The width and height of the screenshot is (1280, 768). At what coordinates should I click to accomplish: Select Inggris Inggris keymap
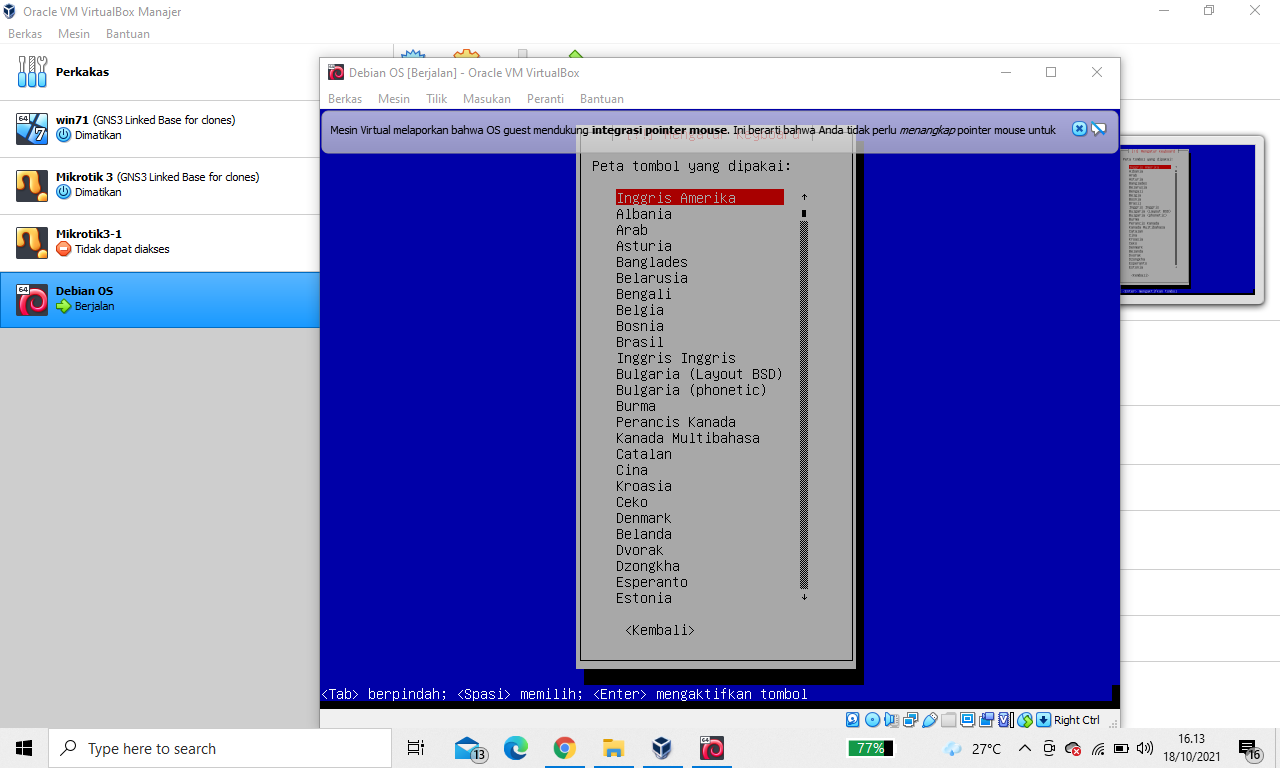coord(676,358)
